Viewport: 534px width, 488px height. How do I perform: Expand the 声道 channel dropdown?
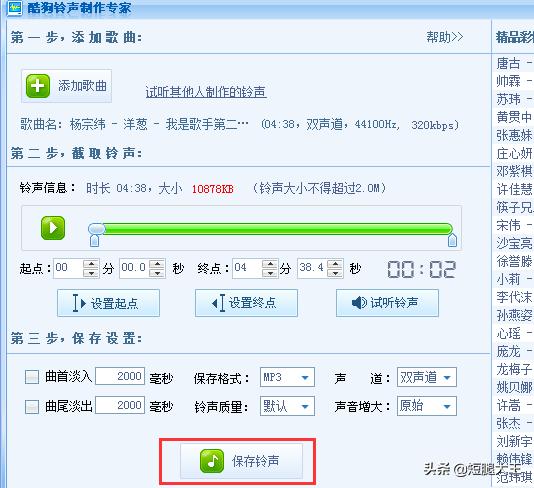(427, 377)
